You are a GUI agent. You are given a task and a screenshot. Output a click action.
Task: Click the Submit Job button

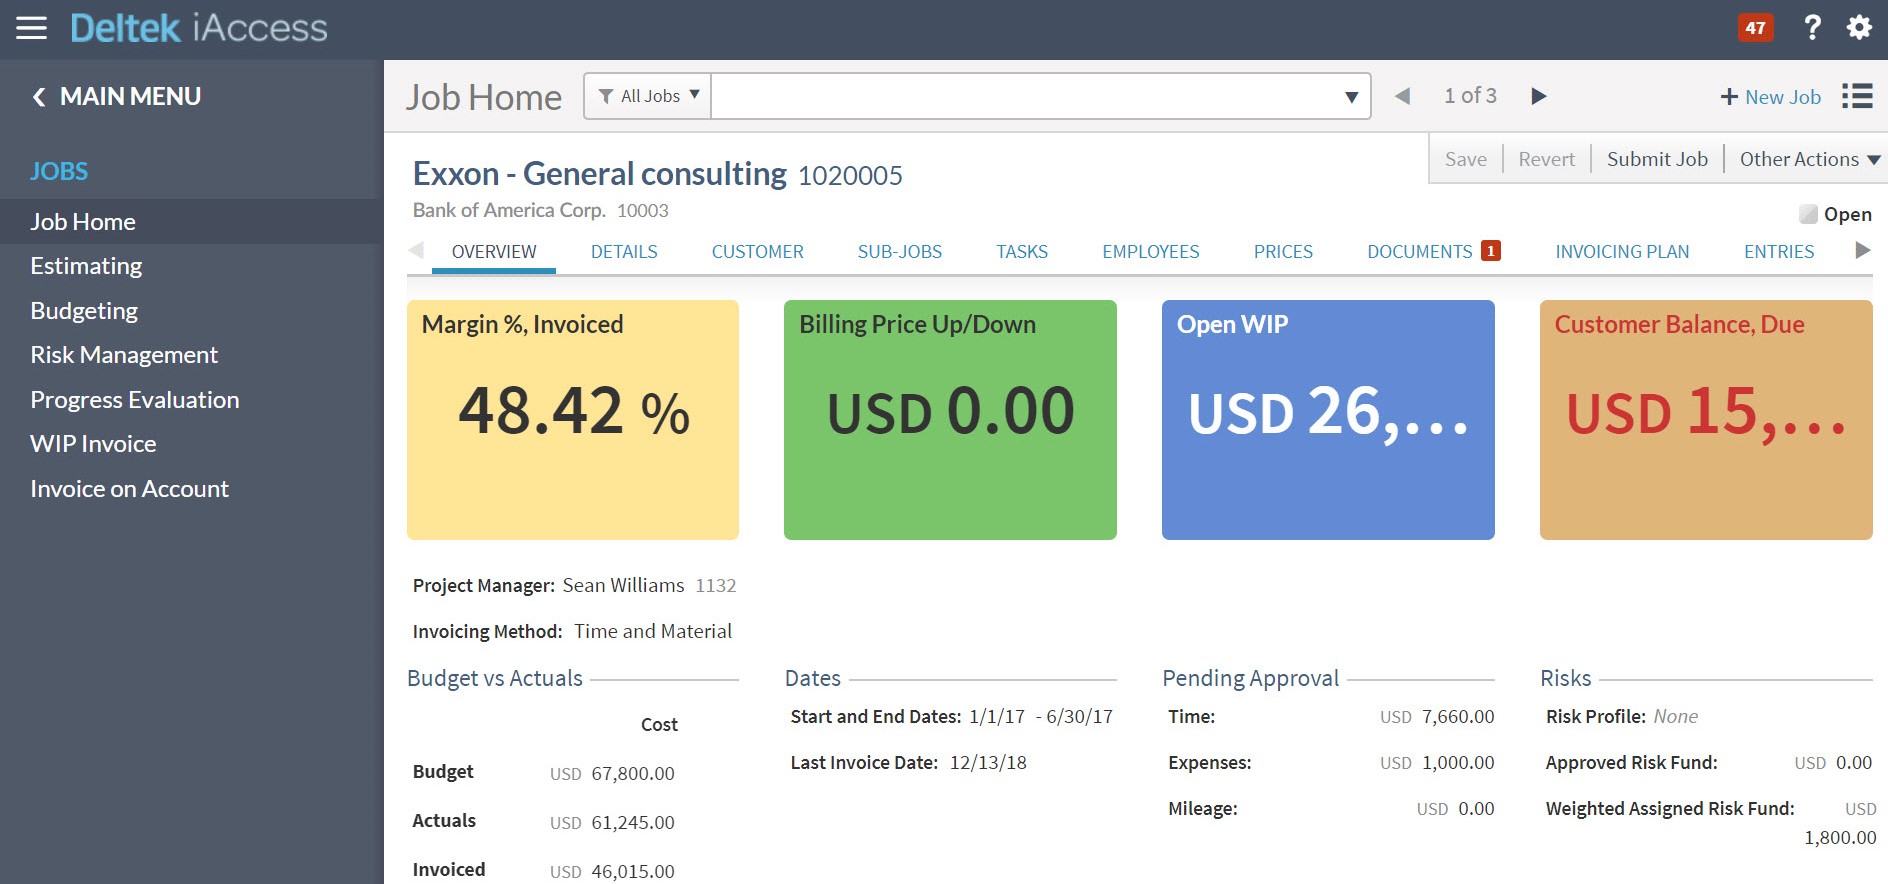click(x=1657, y=159)
